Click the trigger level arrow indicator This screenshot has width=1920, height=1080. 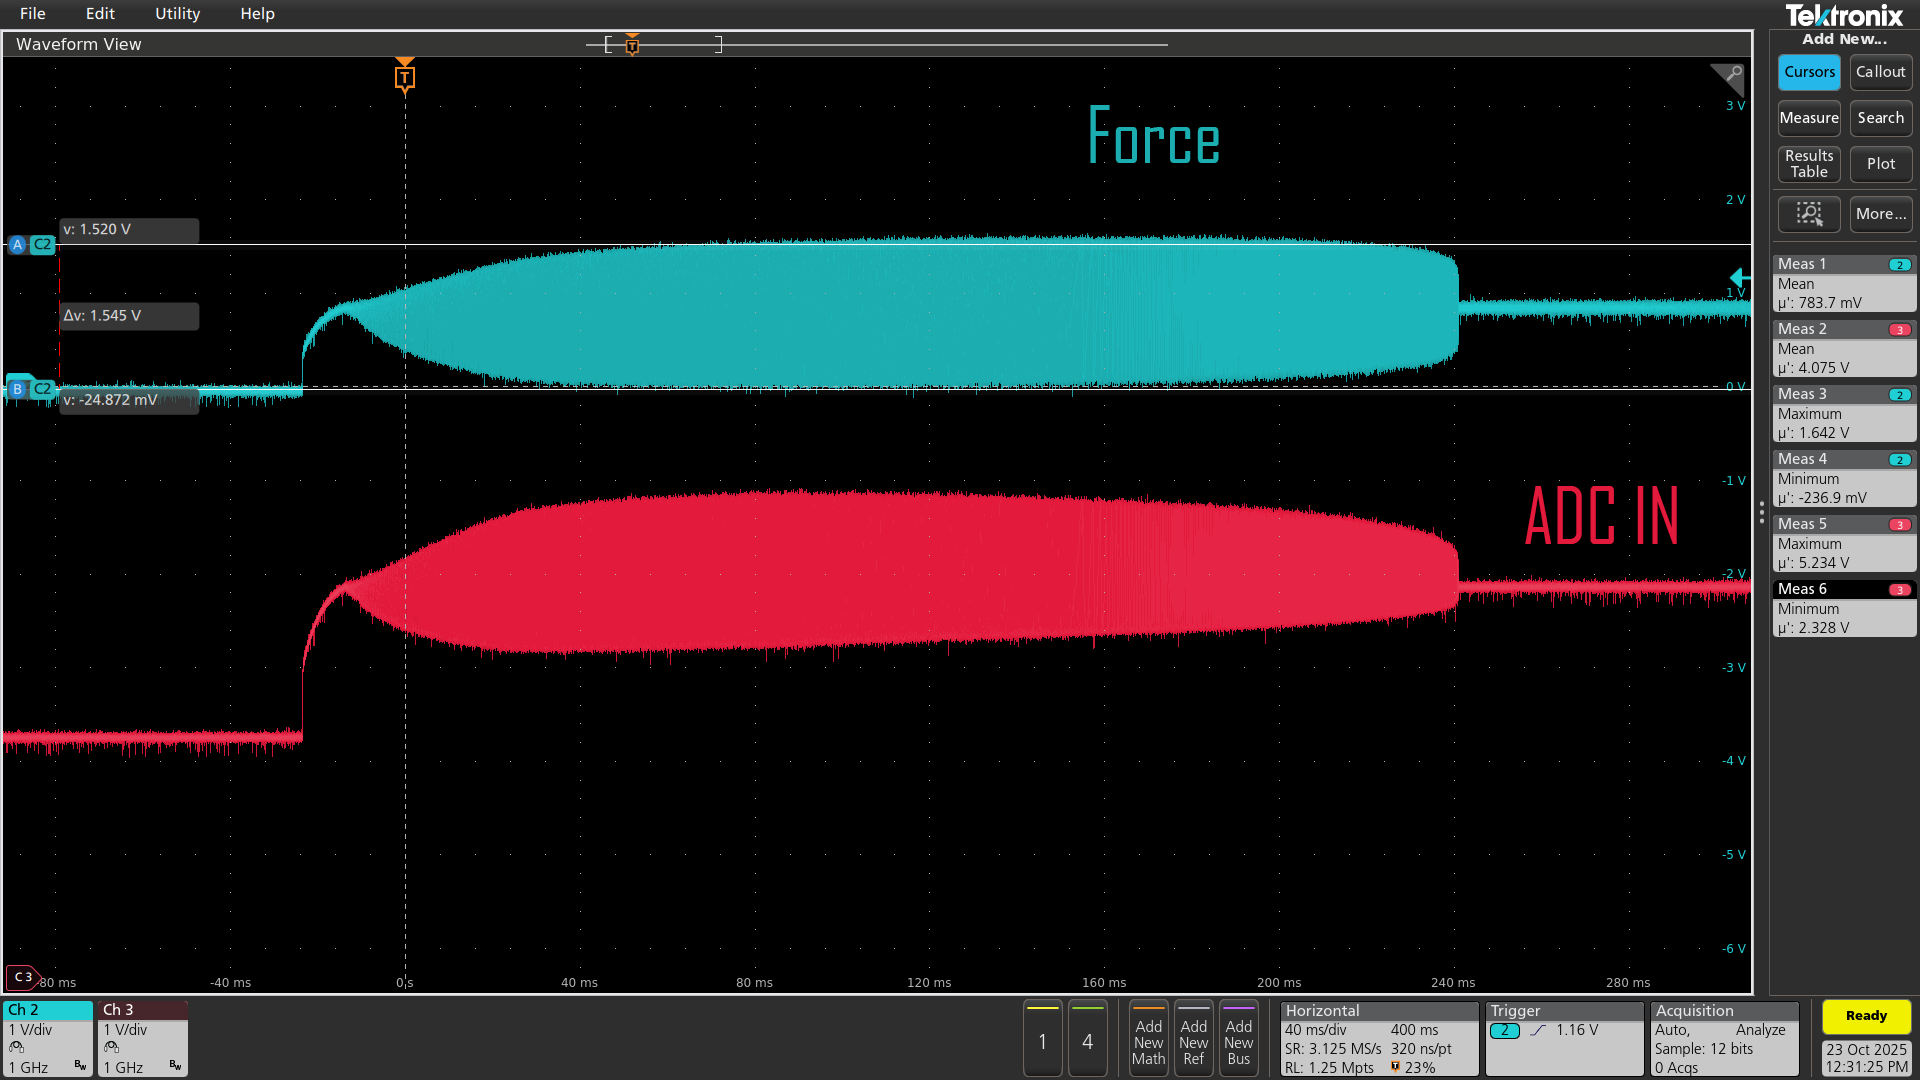(1740, 278)
